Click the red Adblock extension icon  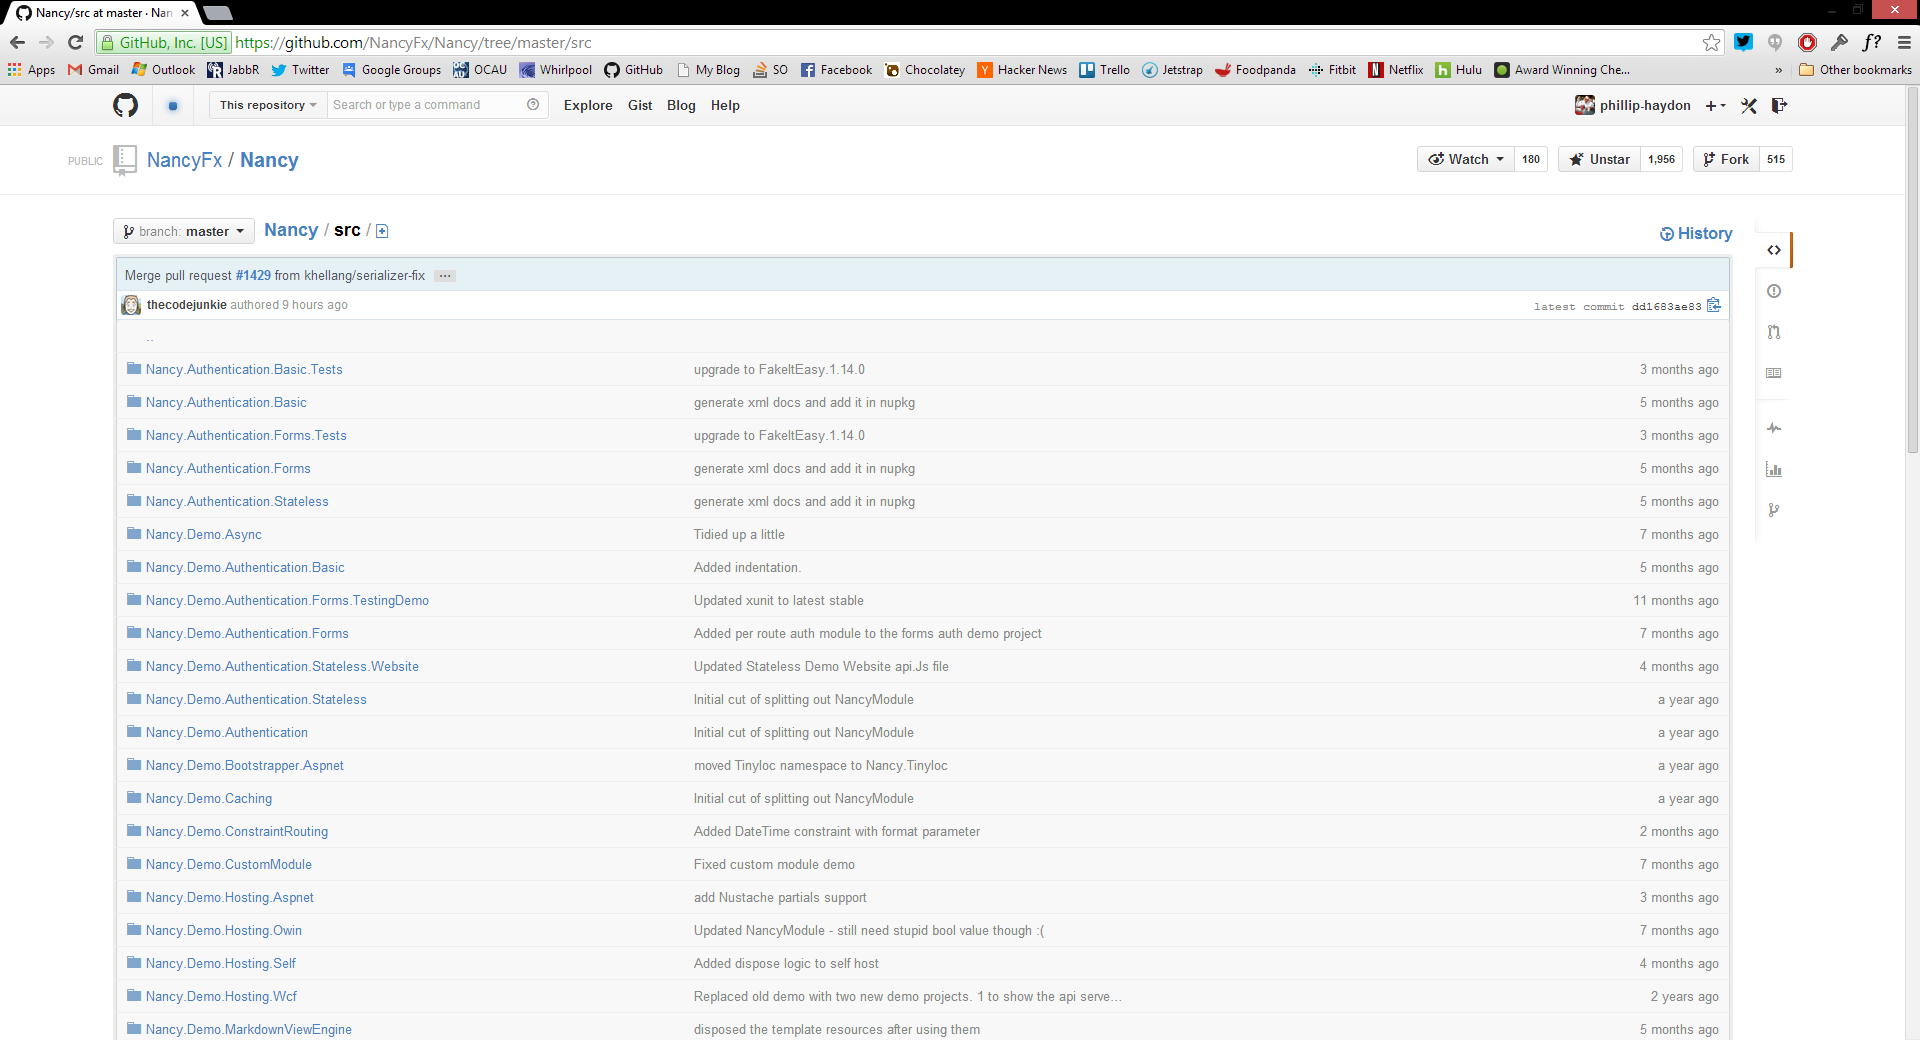coord(1807,42)
